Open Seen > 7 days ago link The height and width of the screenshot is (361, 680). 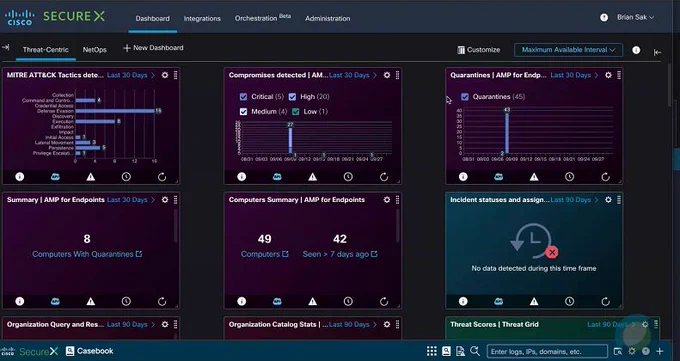340,254
